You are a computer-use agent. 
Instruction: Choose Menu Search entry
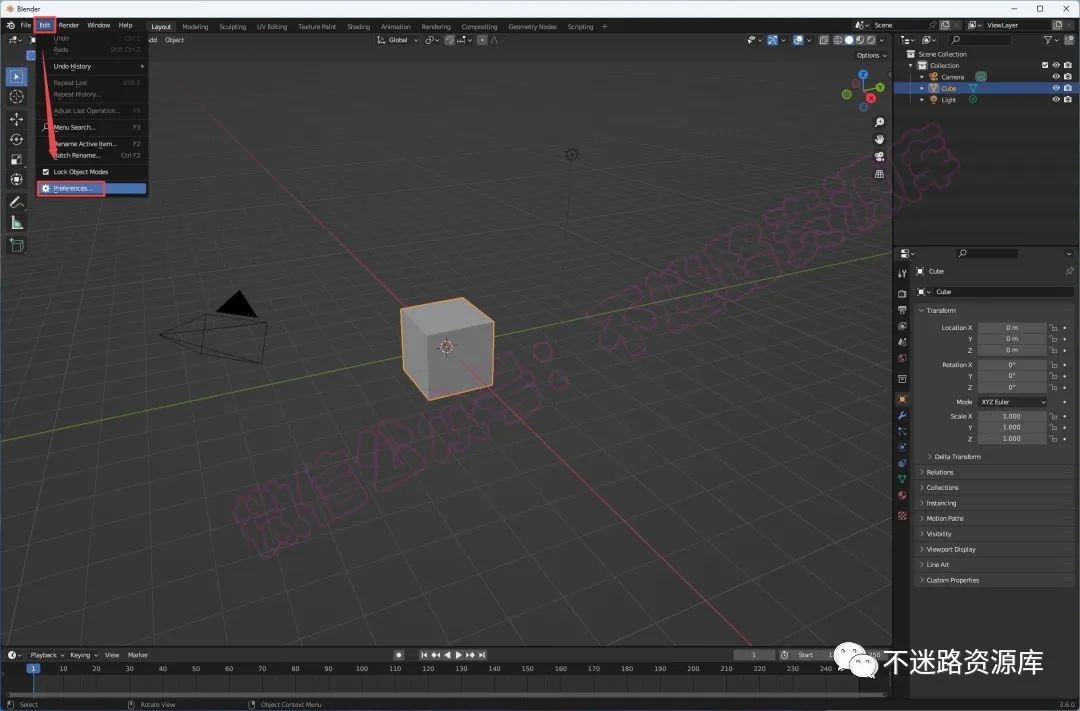point(92,127)
